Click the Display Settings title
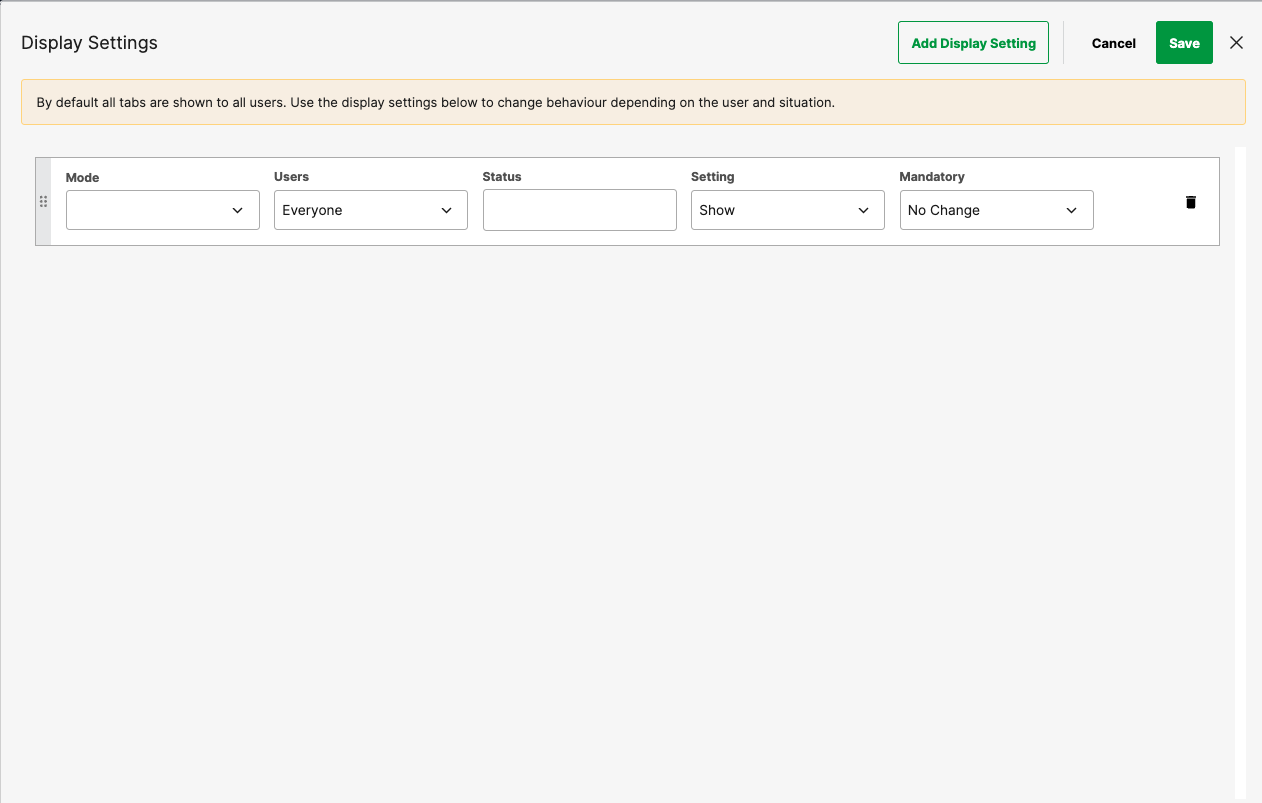The image size is (1262, 803). click(x=89, y=43)
